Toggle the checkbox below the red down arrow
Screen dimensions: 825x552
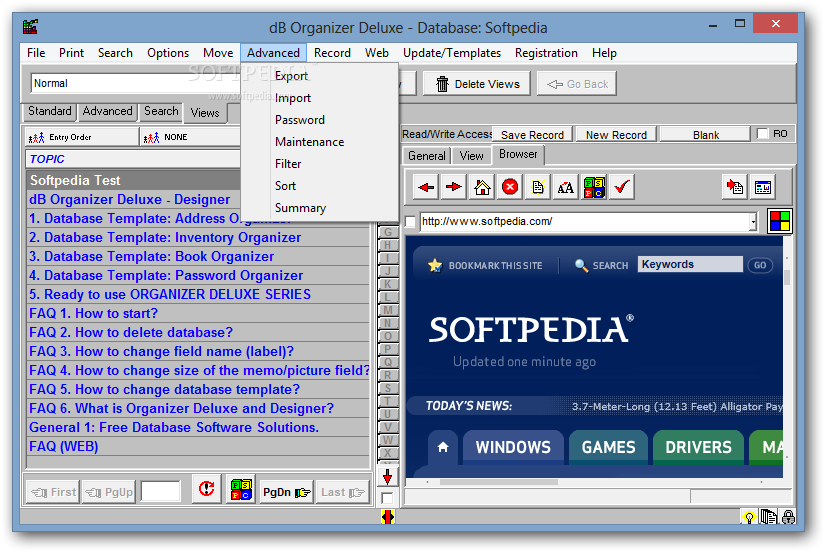pos(387,498)
